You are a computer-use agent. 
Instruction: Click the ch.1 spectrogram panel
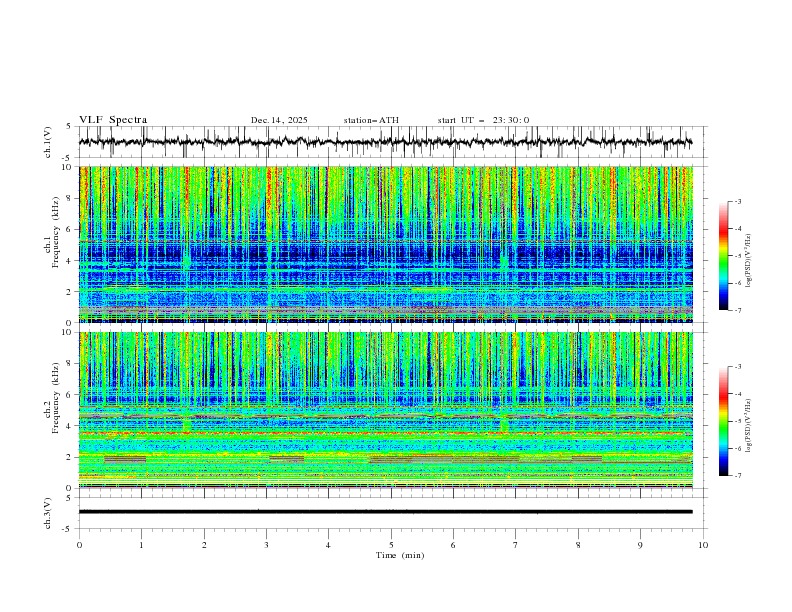pyautogui.click(x=385, y=244)
